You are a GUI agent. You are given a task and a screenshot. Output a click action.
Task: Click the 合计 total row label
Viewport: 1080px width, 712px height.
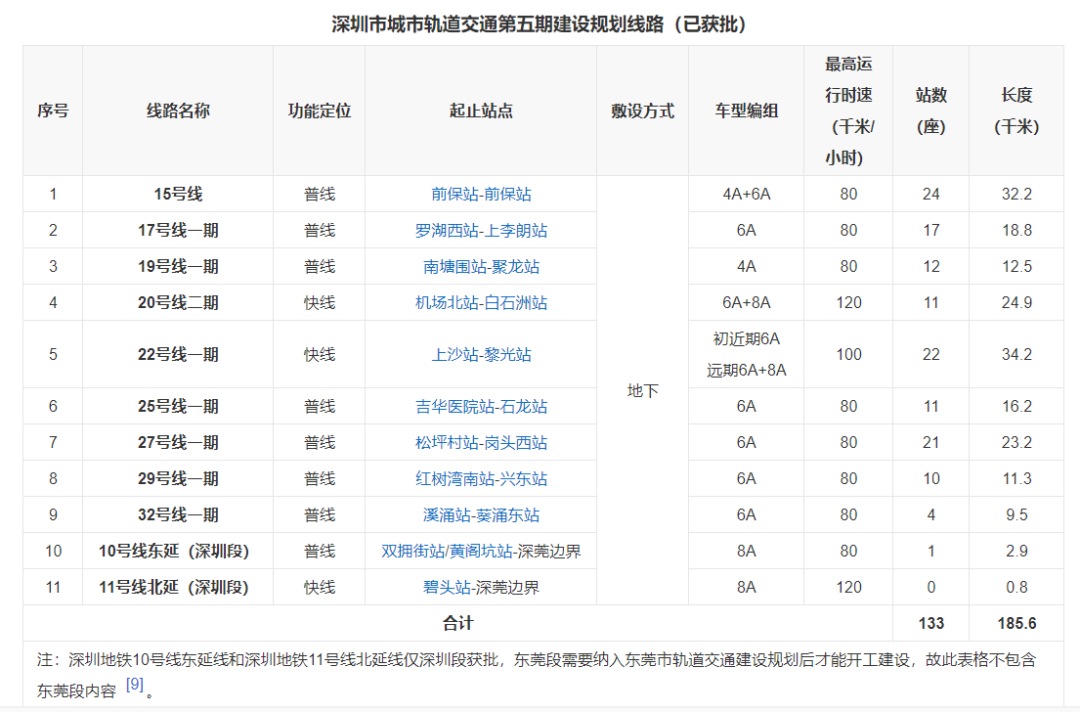point(458,623)
